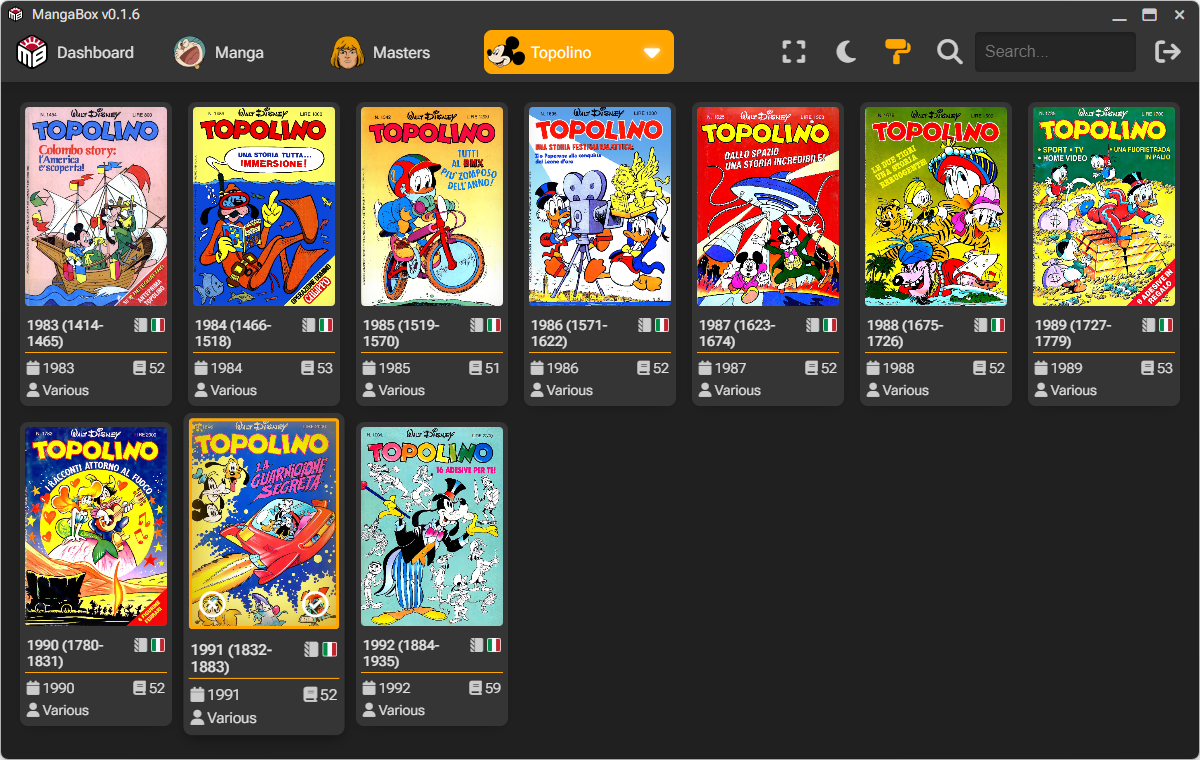
Task: Open the paint roller theme picker
Action: (x=897, y=52)
